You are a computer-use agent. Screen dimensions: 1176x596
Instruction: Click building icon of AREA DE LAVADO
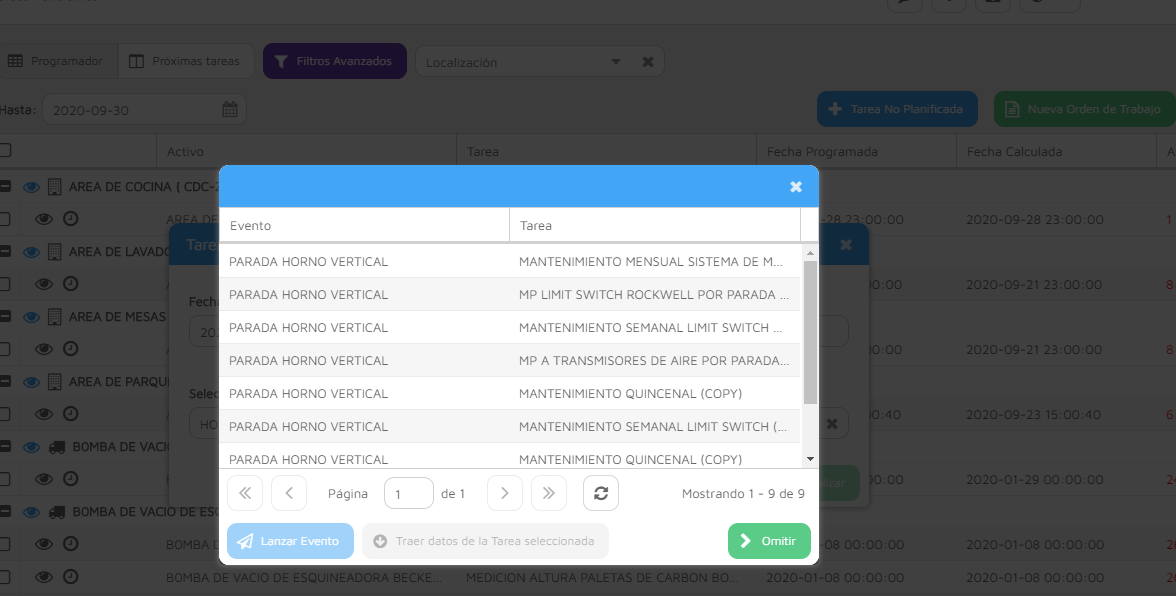54,252
